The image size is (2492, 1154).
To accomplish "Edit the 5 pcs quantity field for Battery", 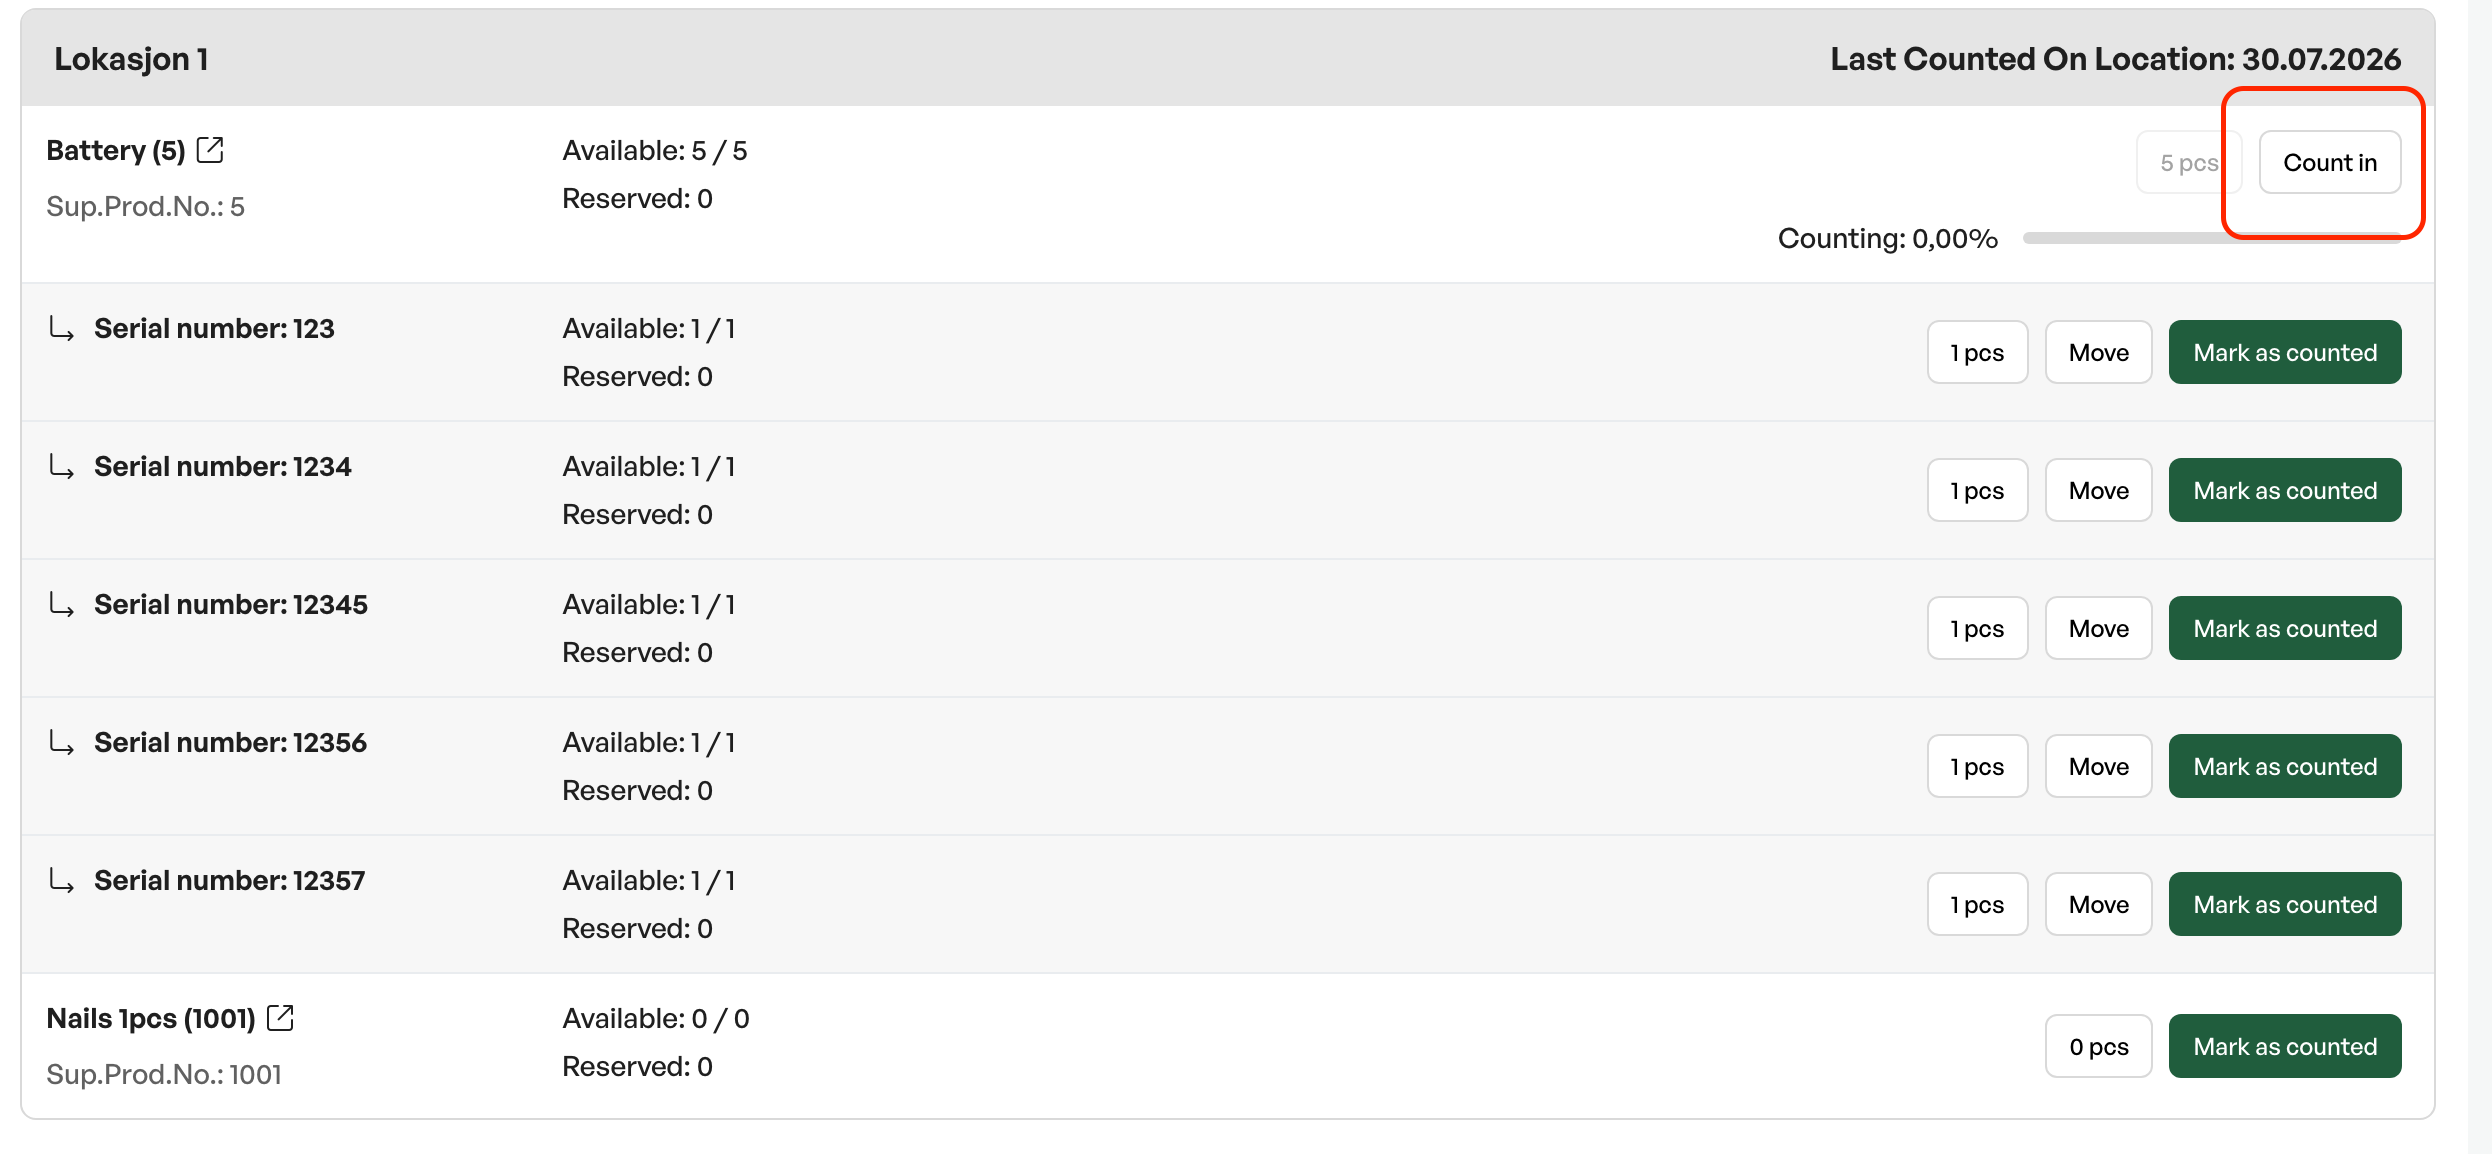I will (2188, 162).
